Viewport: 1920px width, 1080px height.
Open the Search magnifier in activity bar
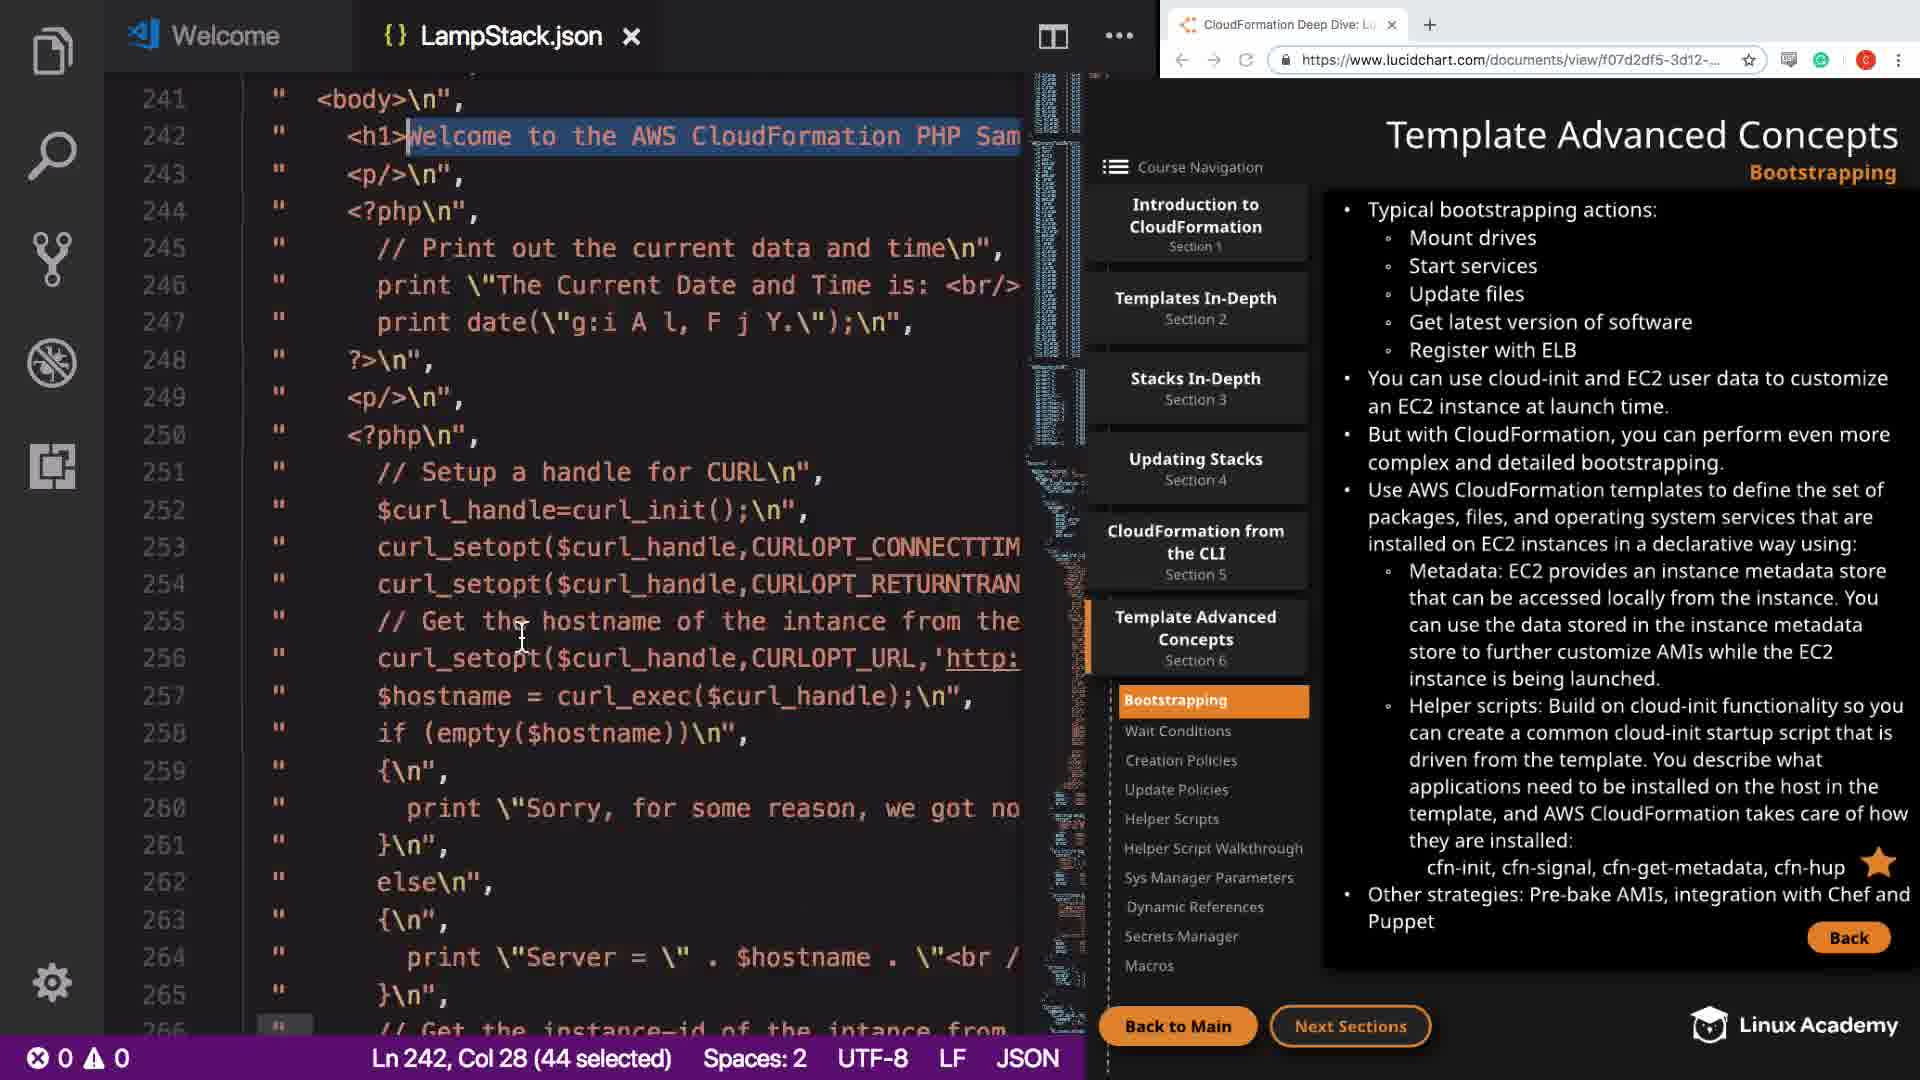click(52, 156)
